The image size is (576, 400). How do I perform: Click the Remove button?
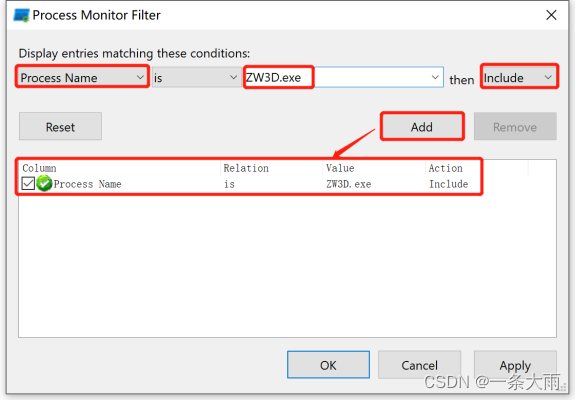[x=515, y=127]
